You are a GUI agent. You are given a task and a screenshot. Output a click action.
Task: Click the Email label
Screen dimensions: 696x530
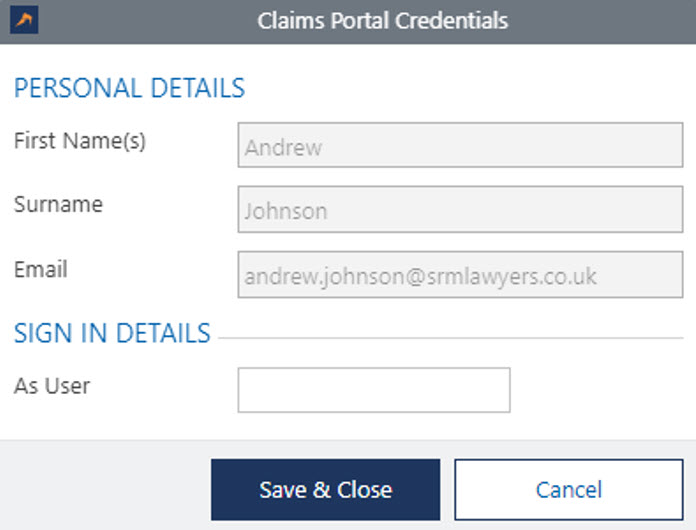tap(41, 269)
